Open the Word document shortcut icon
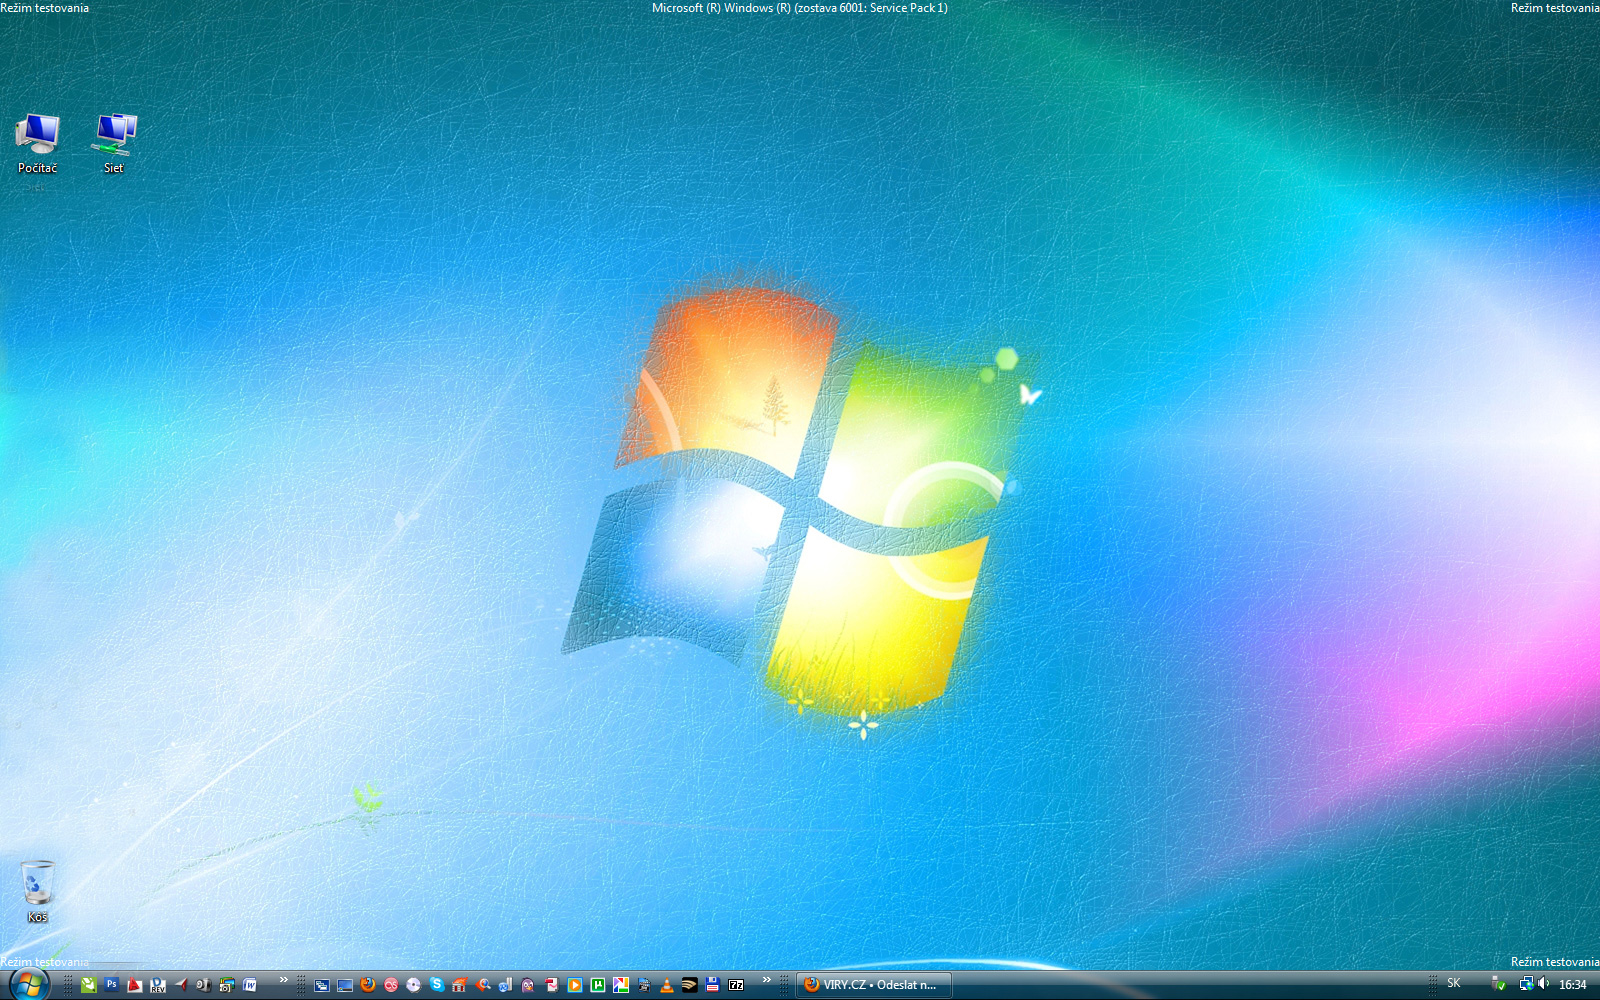The image size is (1600, 1000). point(250,985)
